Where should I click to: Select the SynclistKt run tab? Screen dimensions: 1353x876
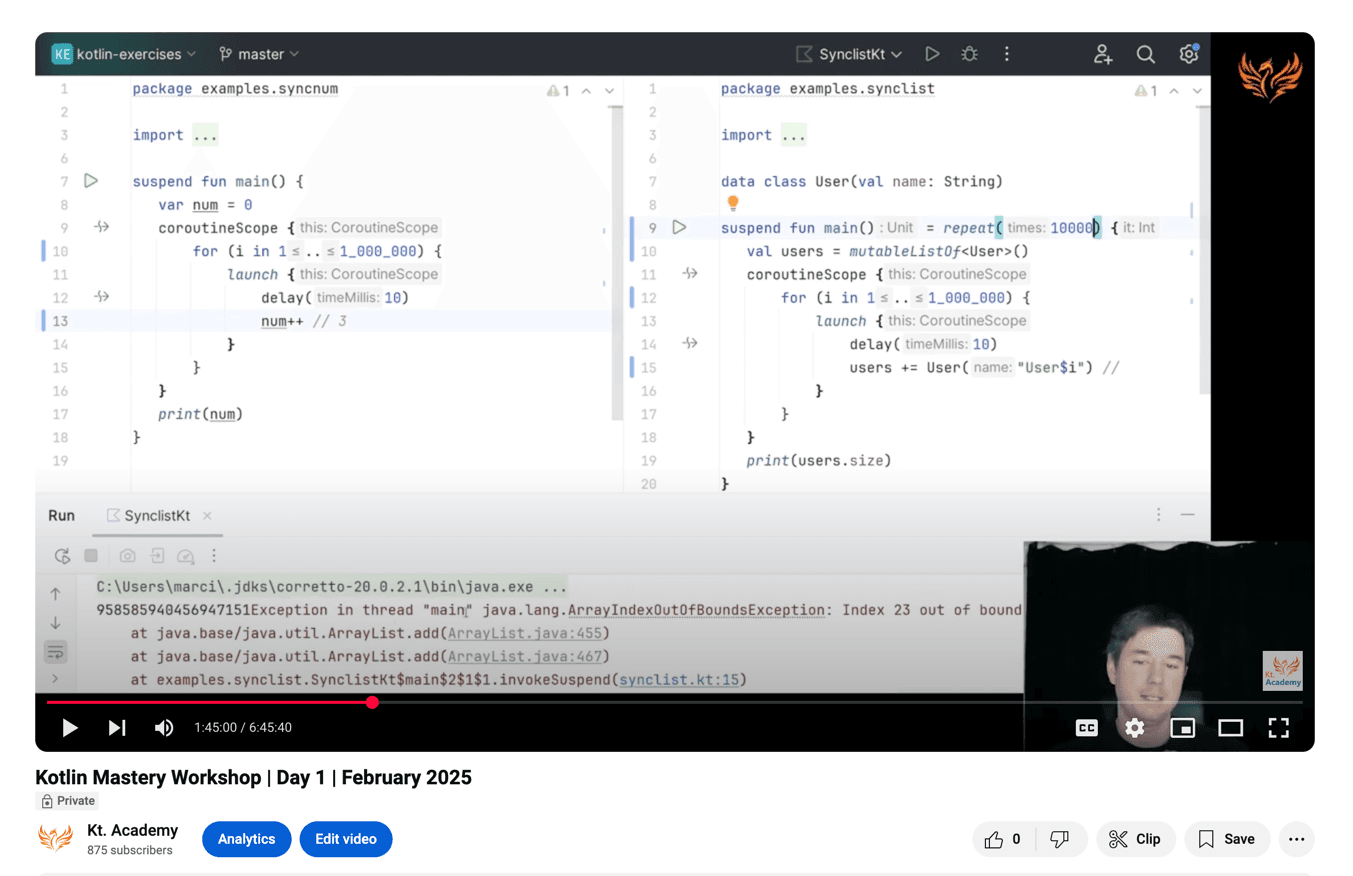[157, 516]
